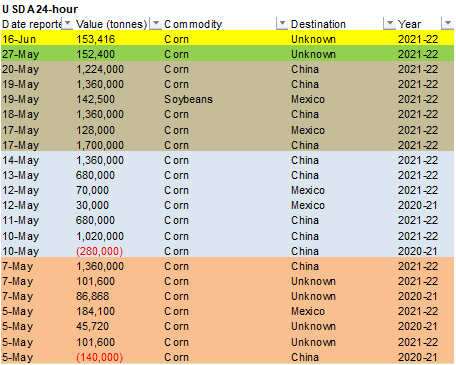Screen dimensions: 456x365
Task: Select the value 152,400
Action: point(96,54)
